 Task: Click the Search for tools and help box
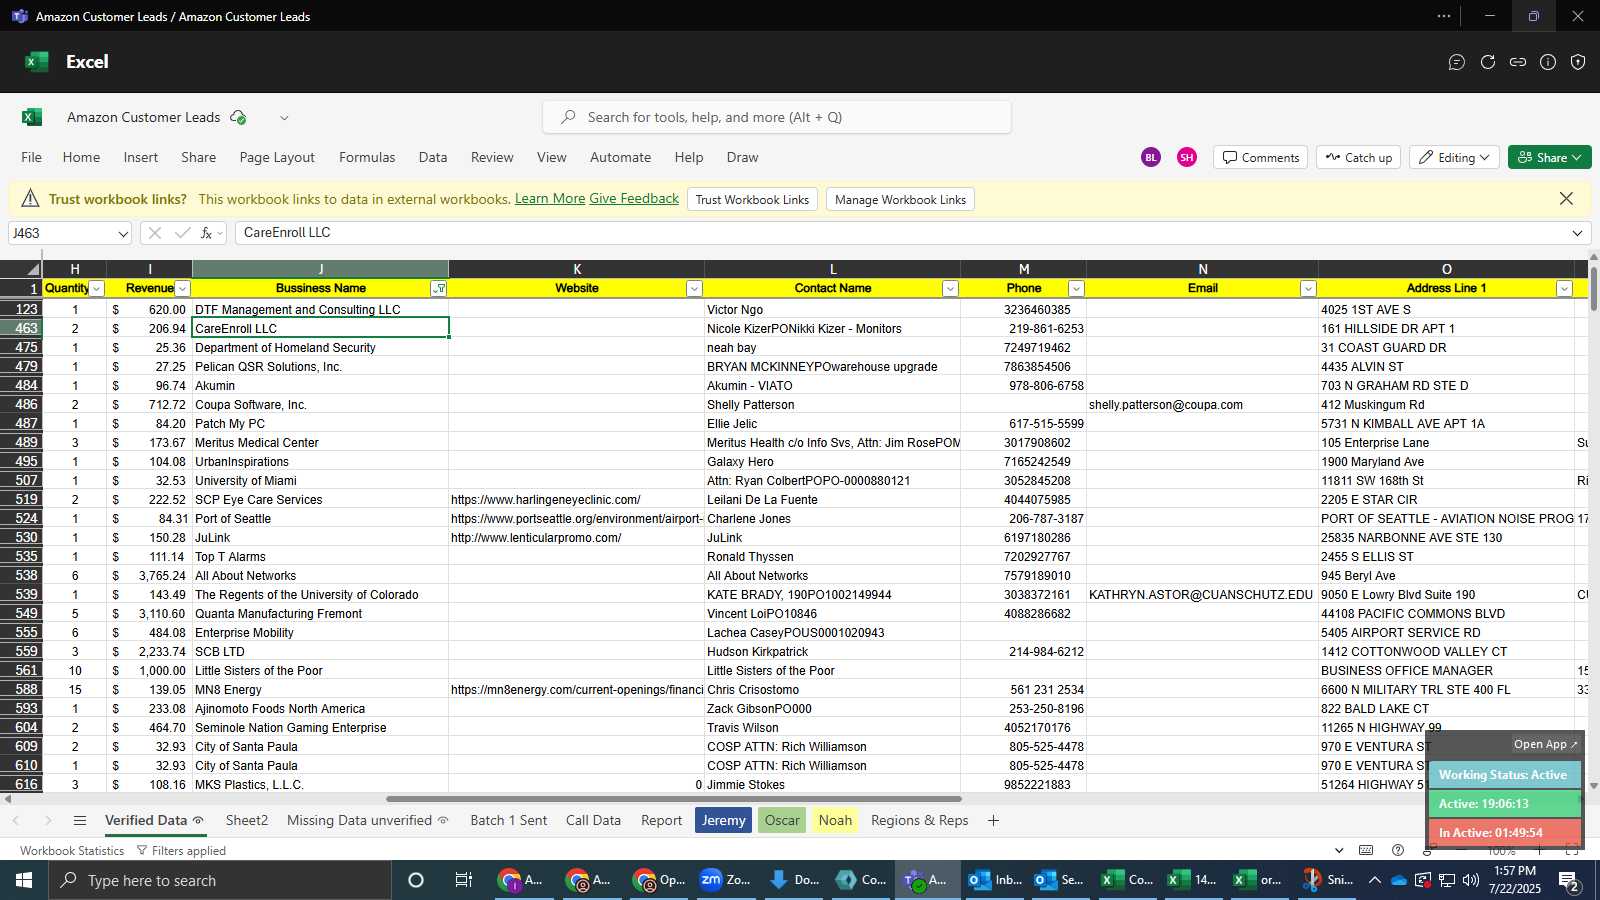click(x=777, y=117)
